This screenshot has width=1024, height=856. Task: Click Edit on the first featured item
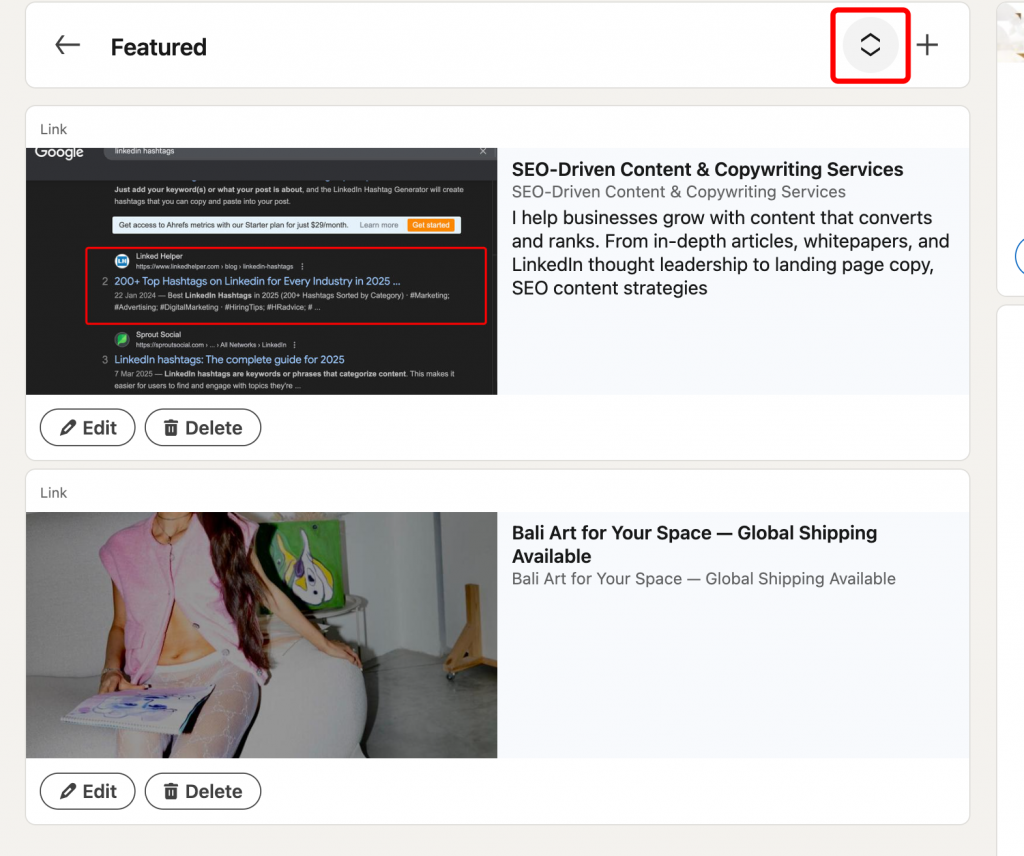click(87, 427)
